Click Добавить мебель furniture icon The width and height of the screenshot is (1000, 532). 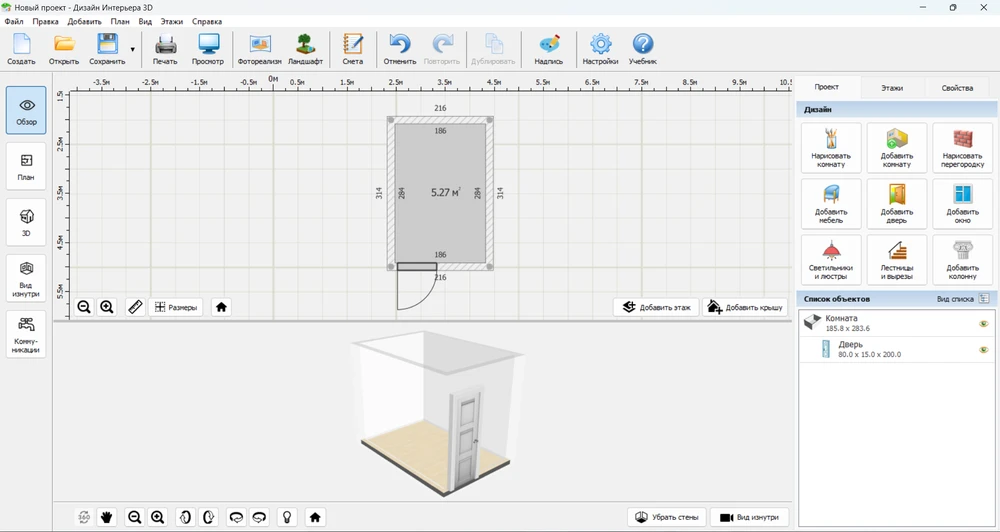(831, 203)
